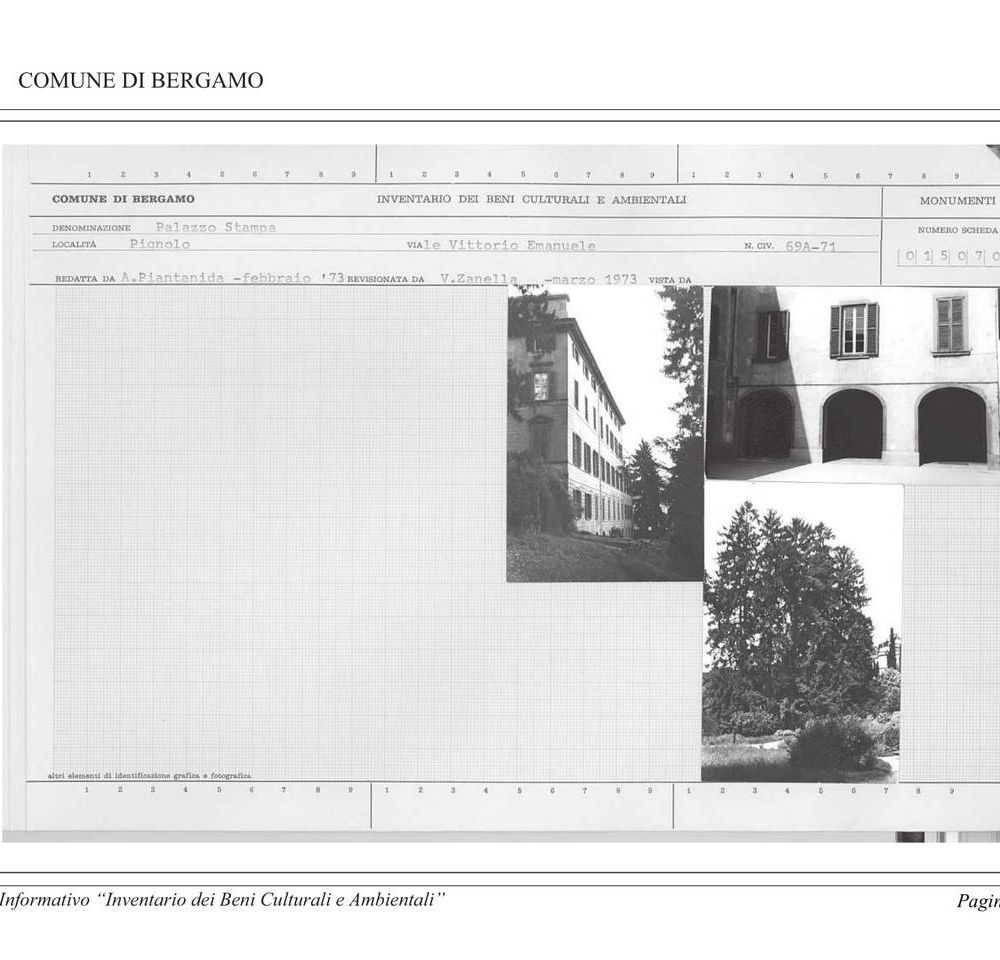Click the LOCALITÀ label
The image size is (1000, 960).
coord(74,244)
